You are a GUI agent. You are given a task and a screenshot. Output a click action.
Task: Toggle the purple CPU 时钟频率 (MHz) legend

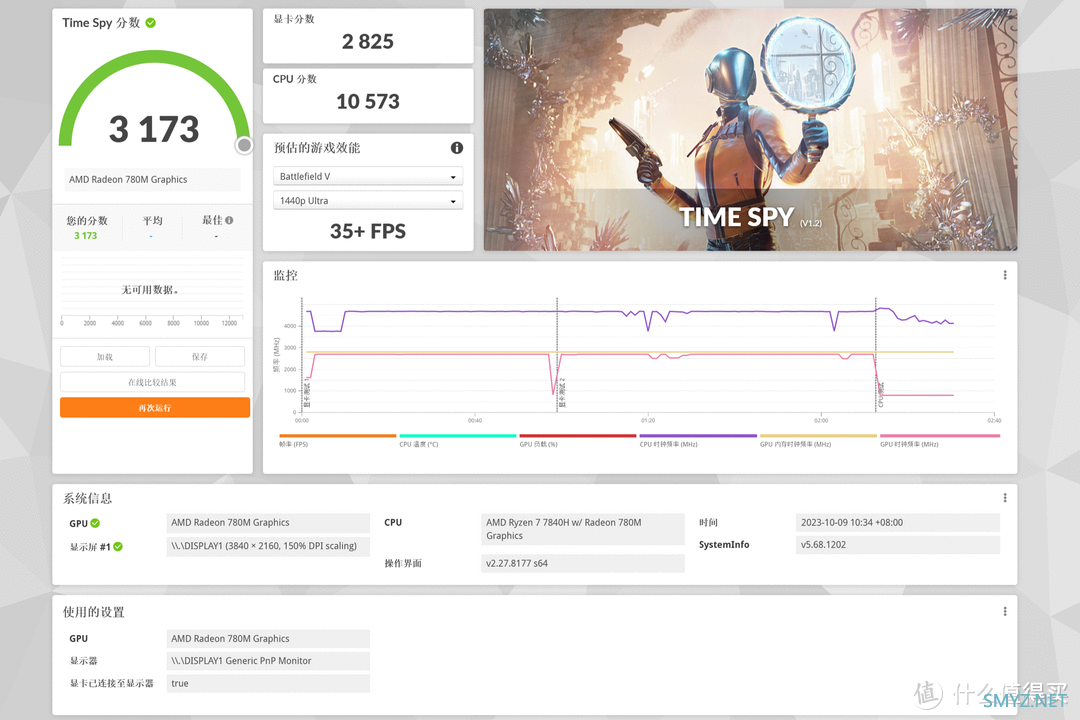pos(698,435)
